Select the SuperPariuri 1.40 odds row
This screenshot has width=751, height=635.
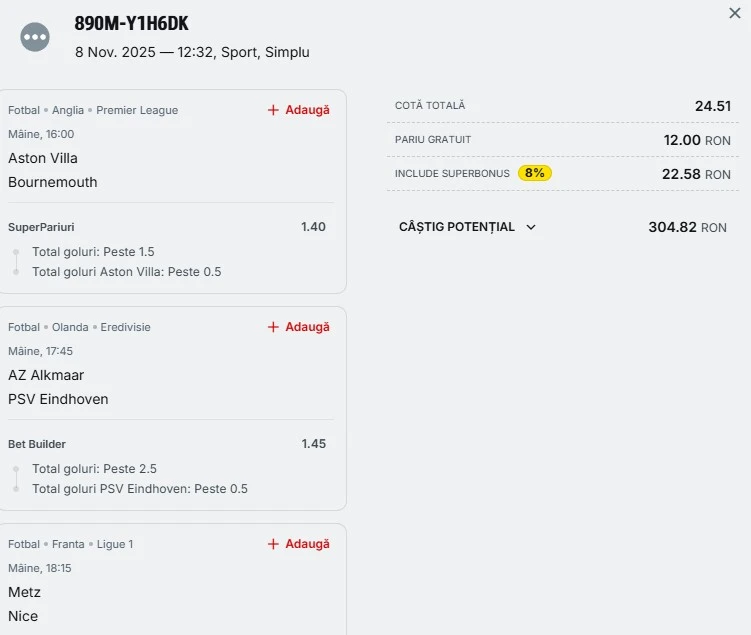tap(167, 227)
